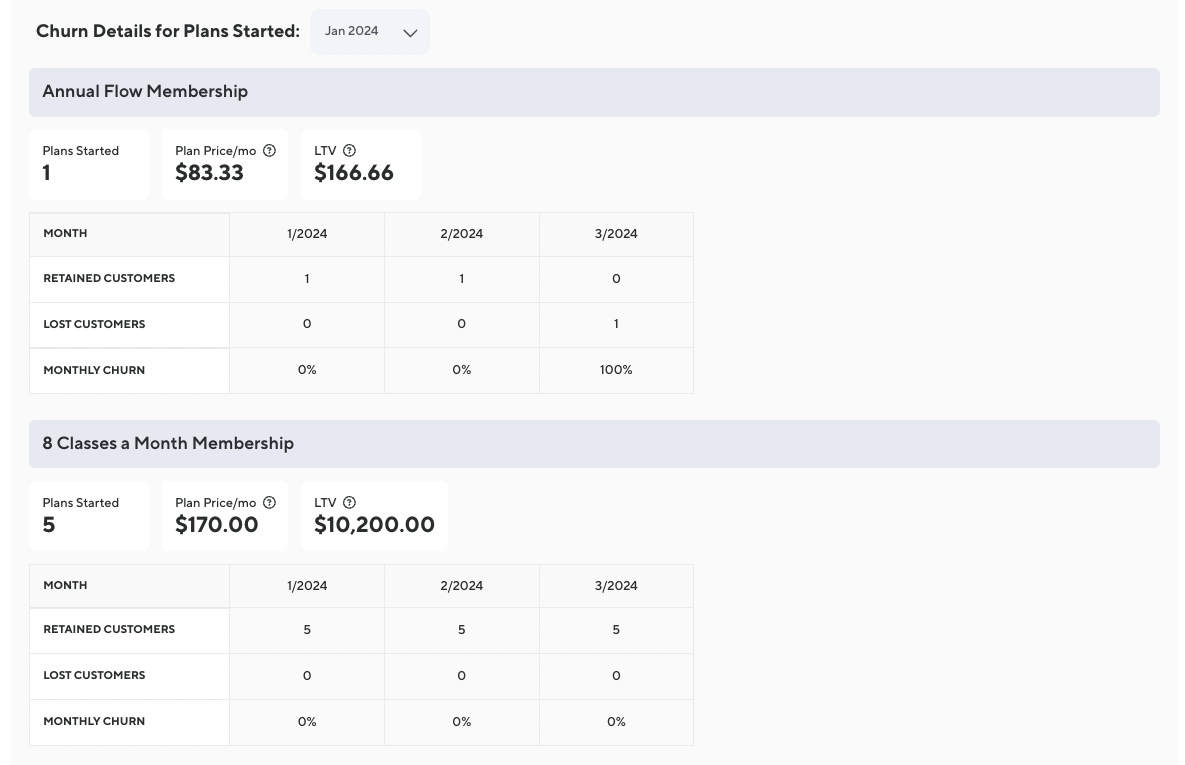This screenshot has height=765, width=1185.
Task: Click Plans Started card showing 1
Action: click(89, 164)
